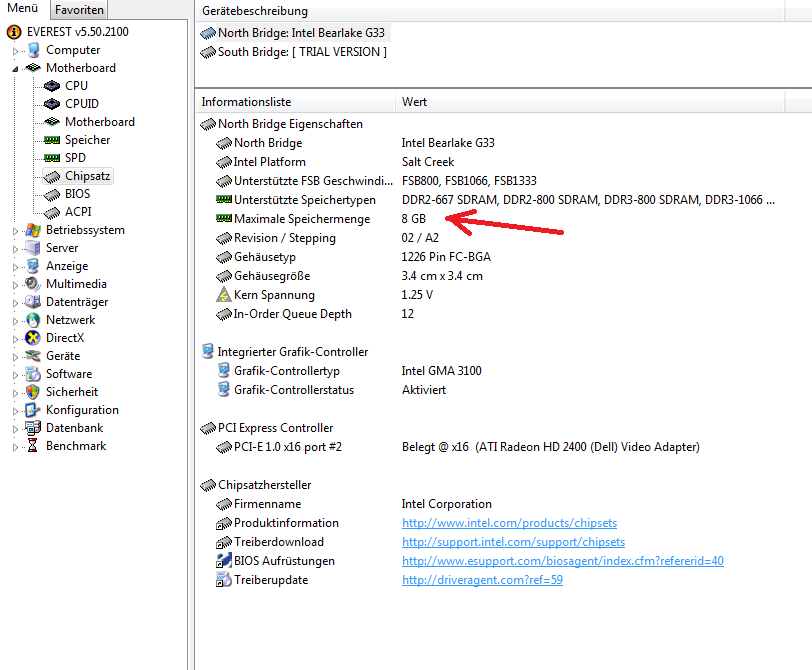Open the Intel Treiberdownload support link

[x=513, y=542]
